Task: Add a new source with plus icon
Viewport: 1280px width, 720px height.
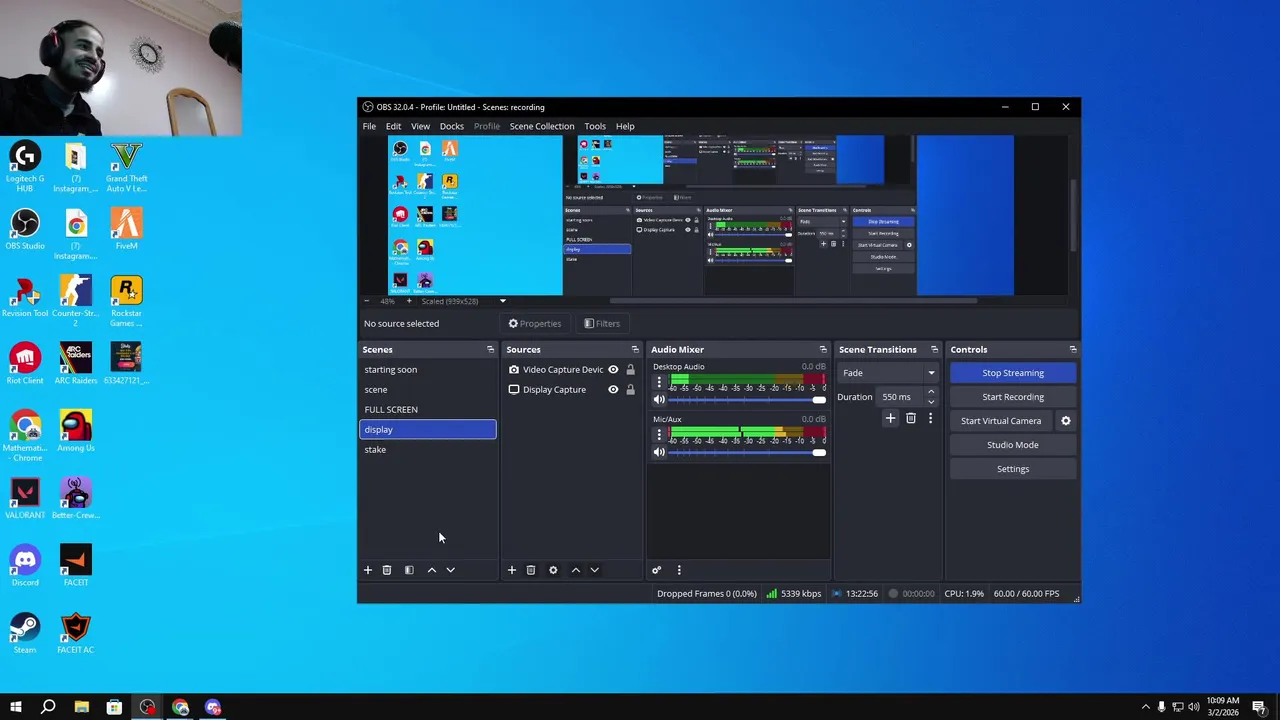Action: (511, 570)
